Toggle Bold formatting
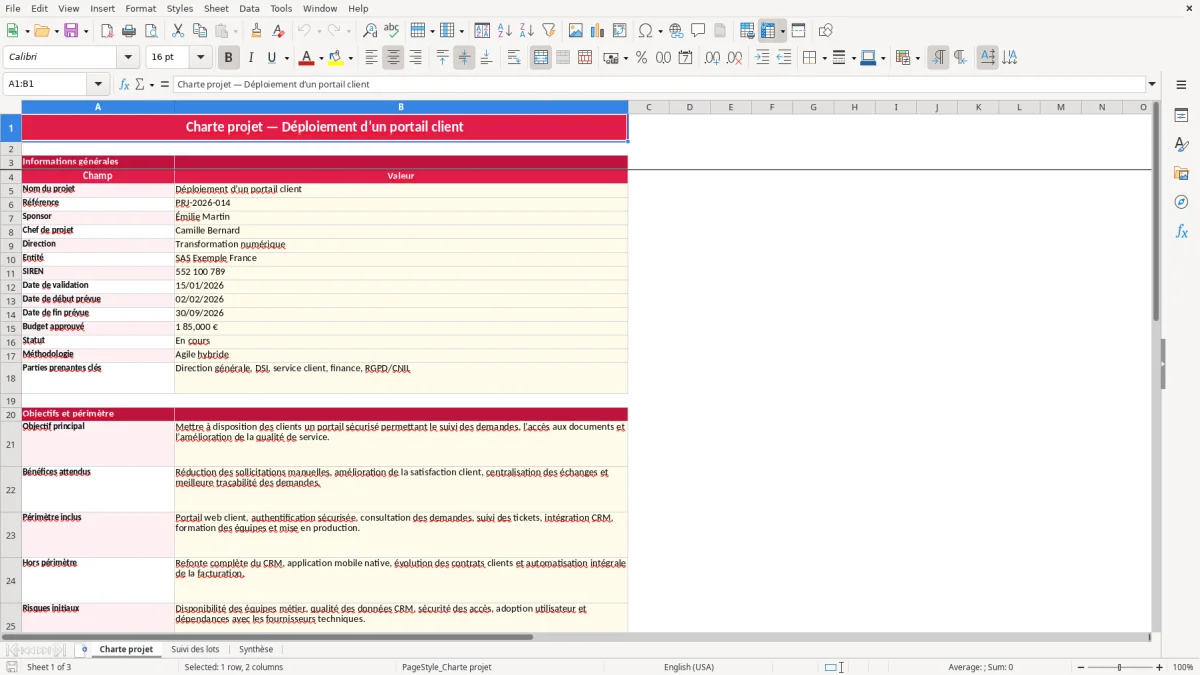1200x675 pixels. click(229, 58)
